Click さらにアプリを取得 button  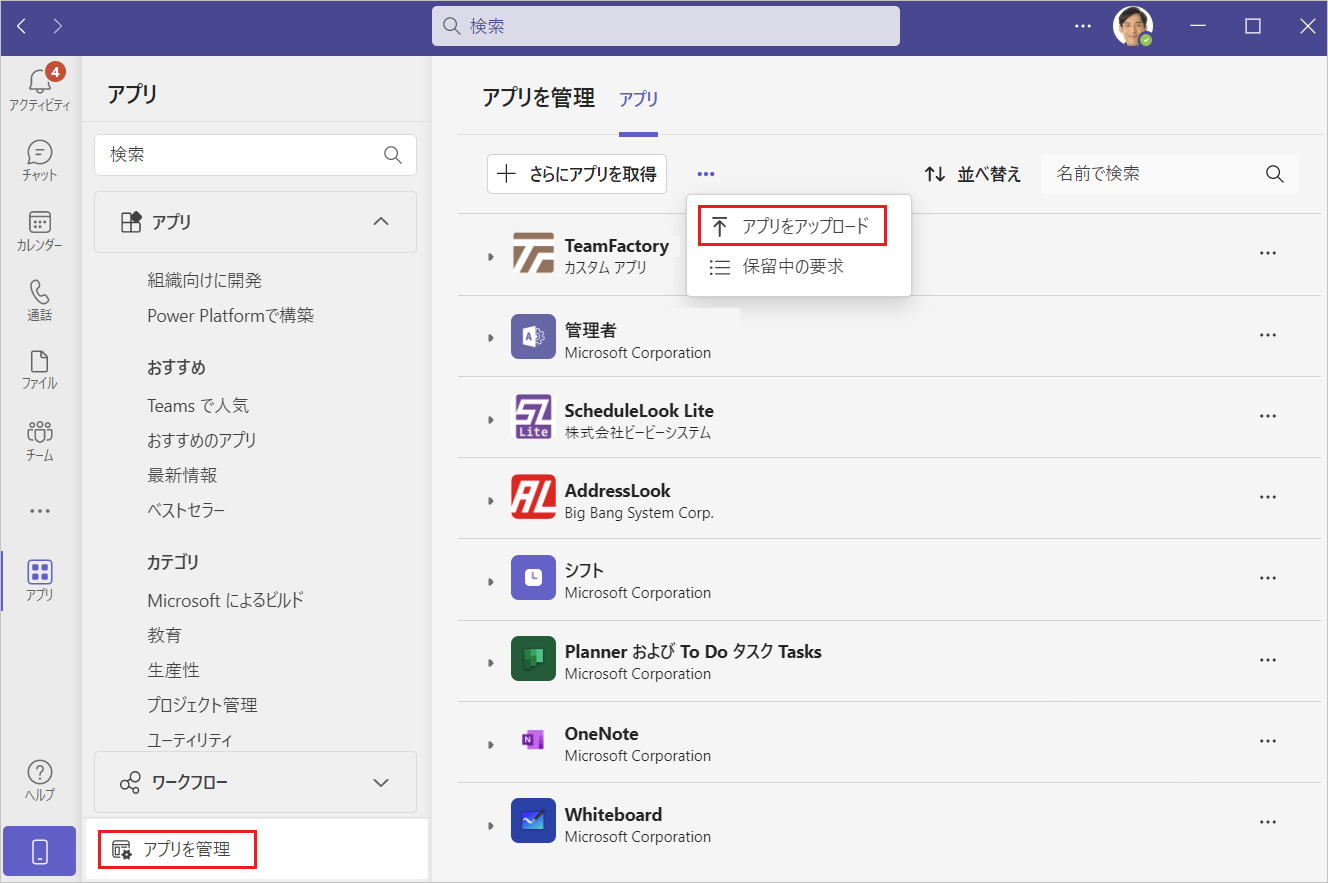pyautogui.click(x=577, y=174)
